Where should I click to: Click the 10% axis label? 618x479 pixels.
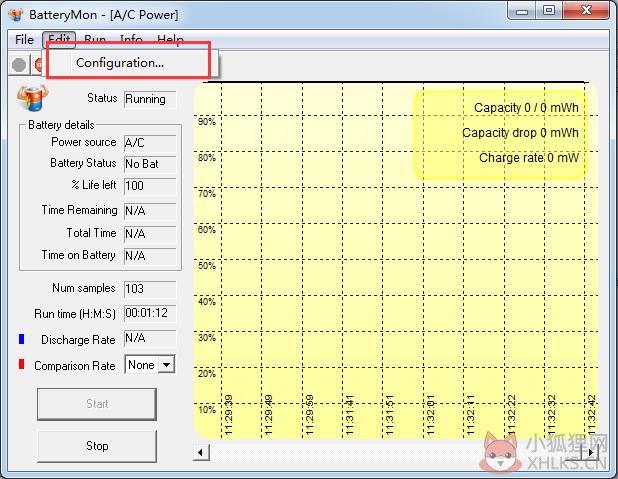207,410
